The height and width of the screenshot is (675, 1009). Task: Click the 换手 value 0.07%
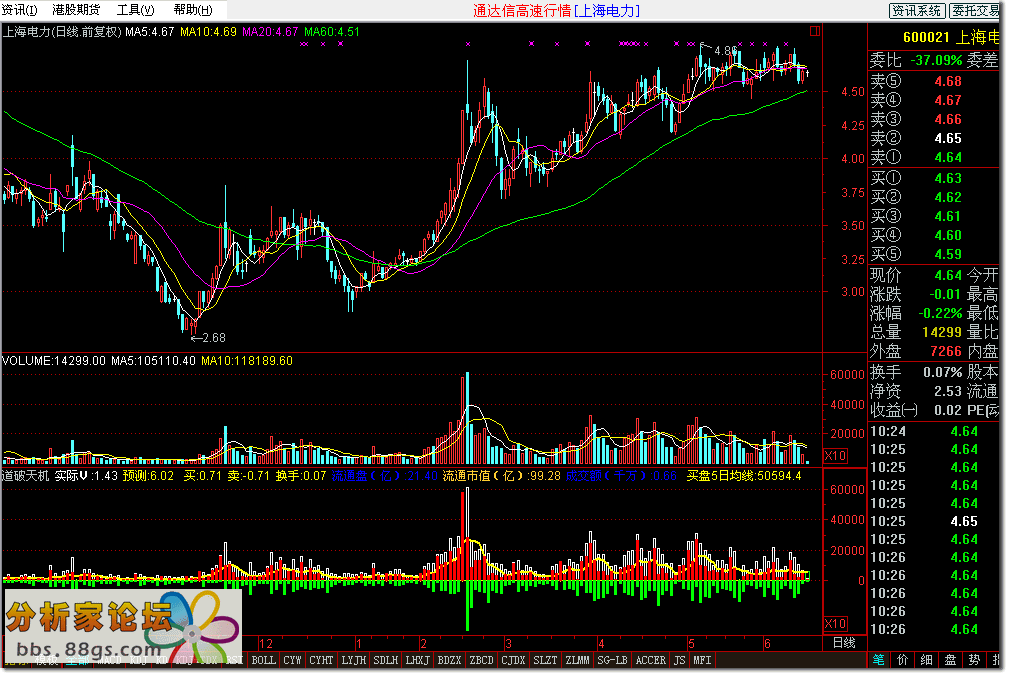943,373
